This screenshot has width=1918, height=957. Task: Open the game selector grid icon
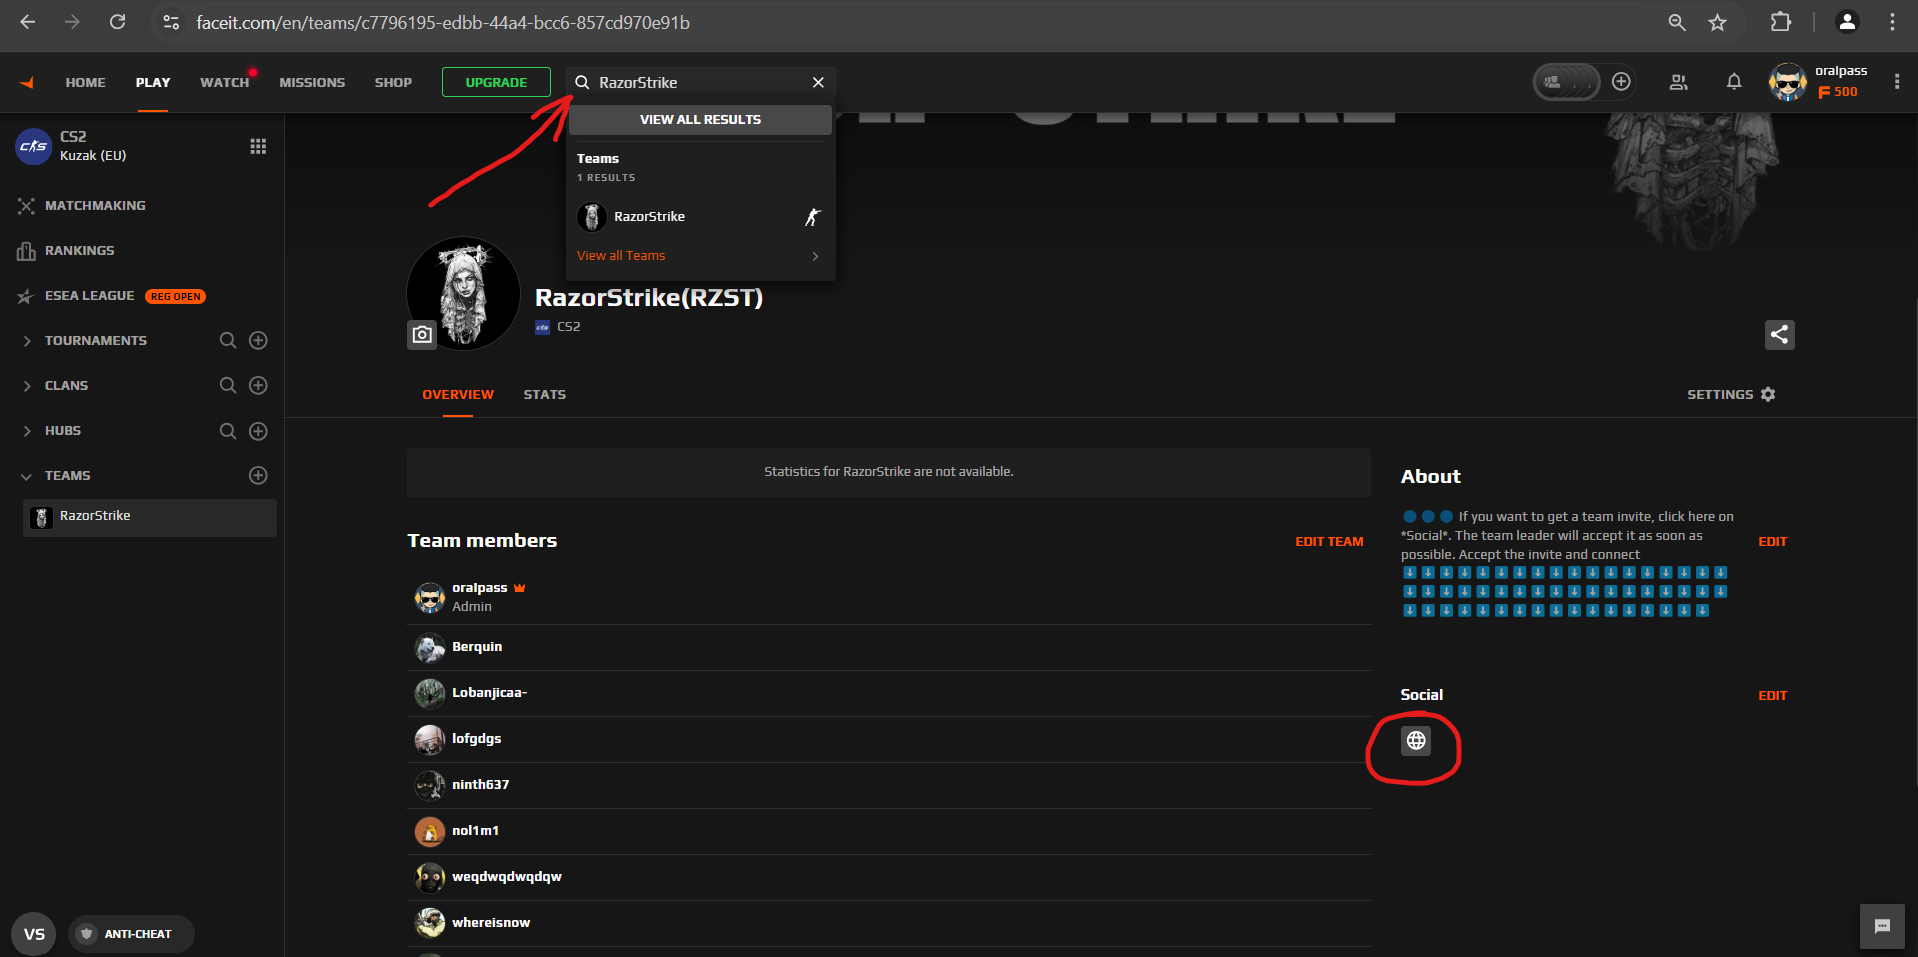click(x=258, y=146)
